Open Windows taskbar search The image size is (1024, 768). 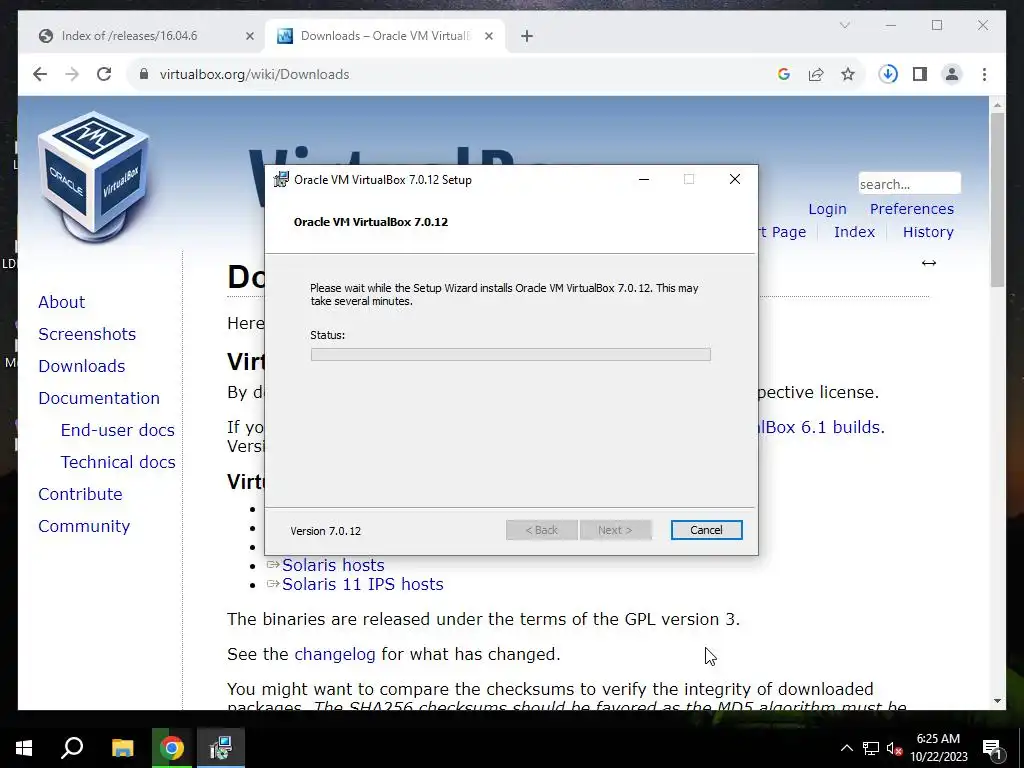coord(72,748)
